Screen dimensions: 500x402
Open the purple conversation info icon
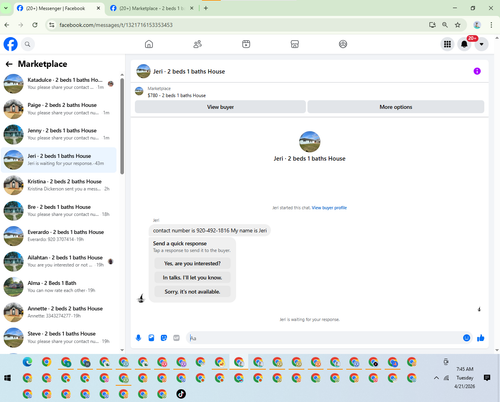click(477, 71)
